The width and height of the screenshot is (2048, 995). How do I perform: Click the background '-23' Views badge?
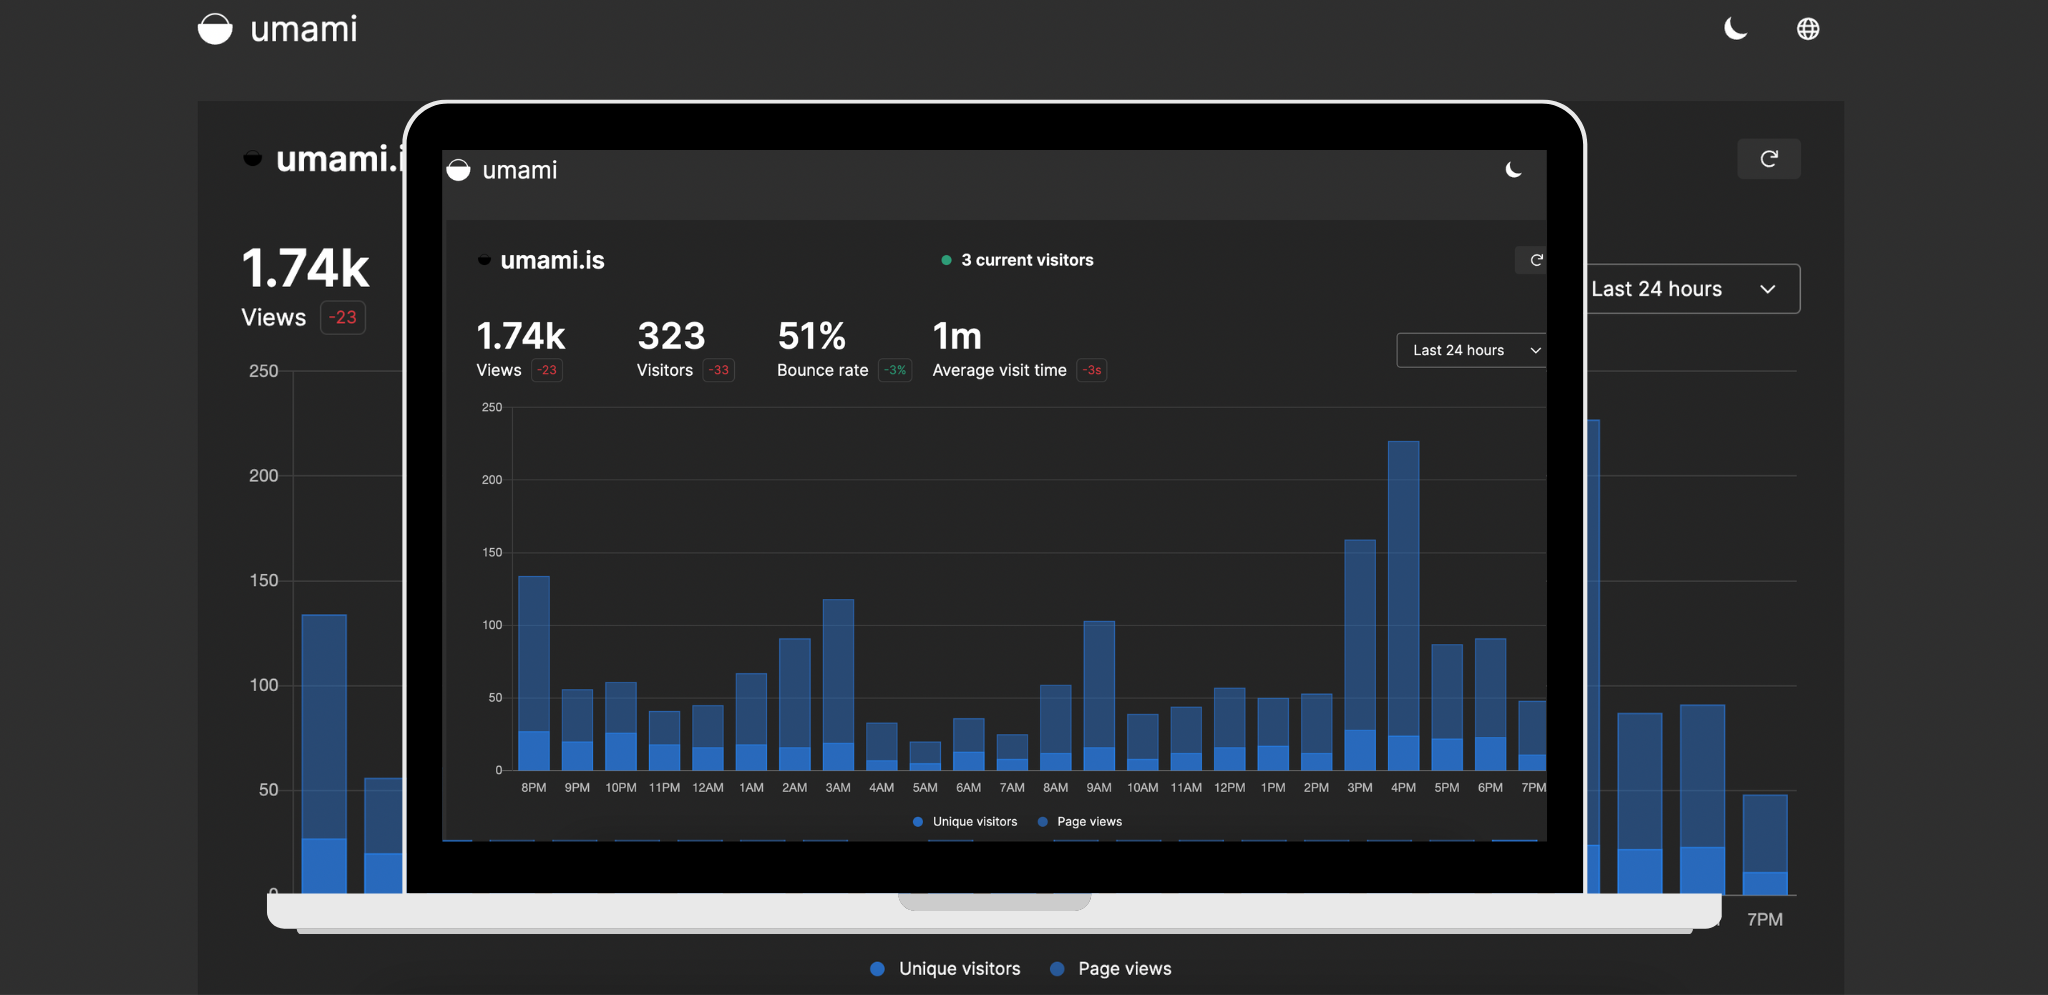click(x=343, y=317)
